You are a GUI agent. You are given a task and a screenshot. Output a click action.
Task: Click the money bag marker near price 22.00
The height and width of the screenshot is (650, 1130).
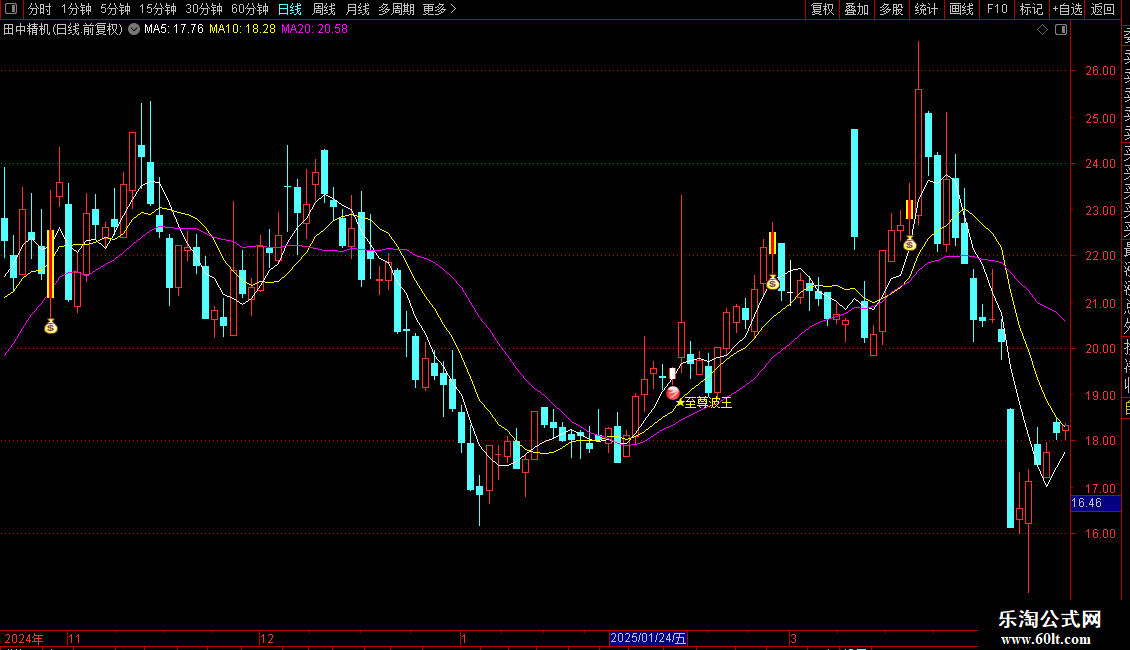(x=909, y=244)
